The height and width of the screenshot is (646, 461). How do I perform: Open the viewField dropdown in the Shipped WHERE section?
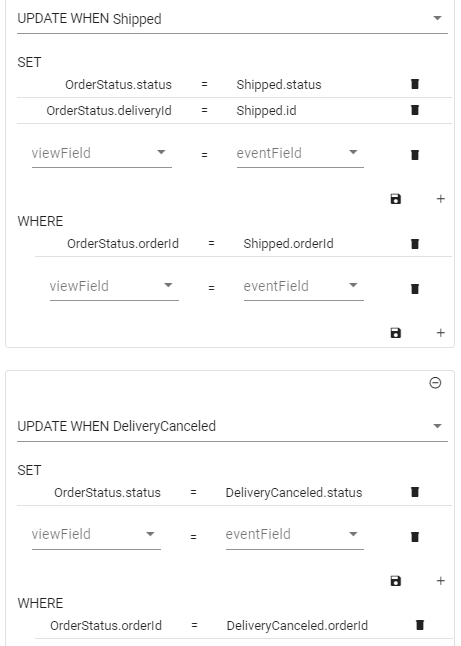click(114, 286)
